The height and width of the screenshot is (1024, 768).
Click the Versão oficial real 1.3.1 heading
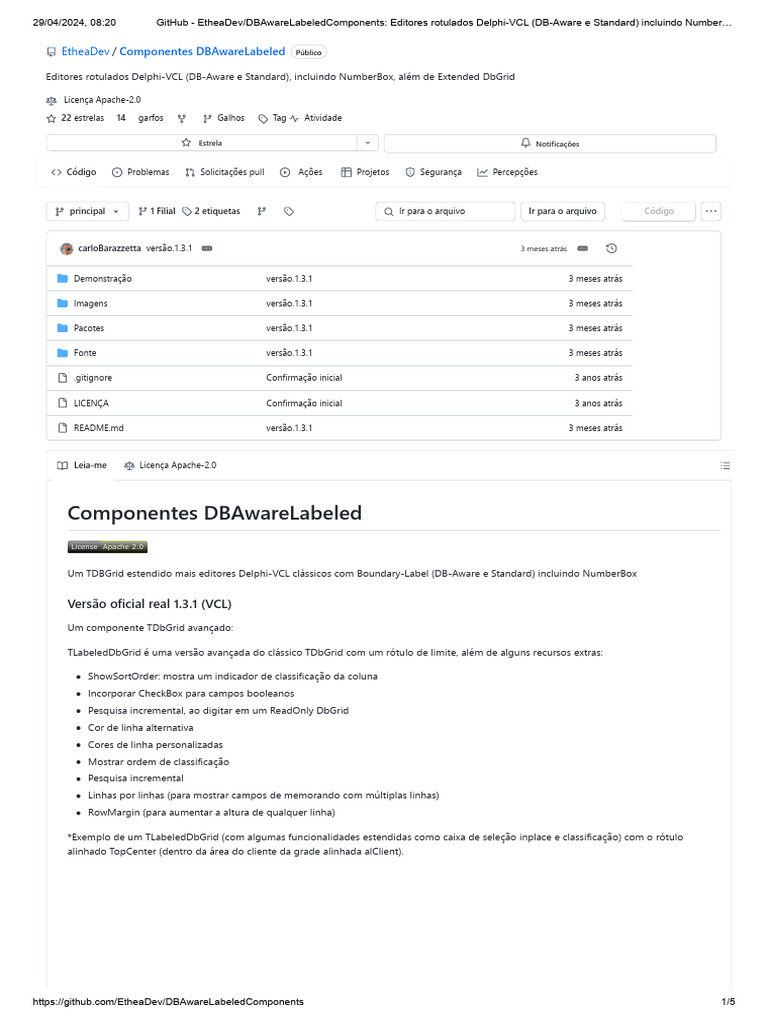click(x=150, y=605)
